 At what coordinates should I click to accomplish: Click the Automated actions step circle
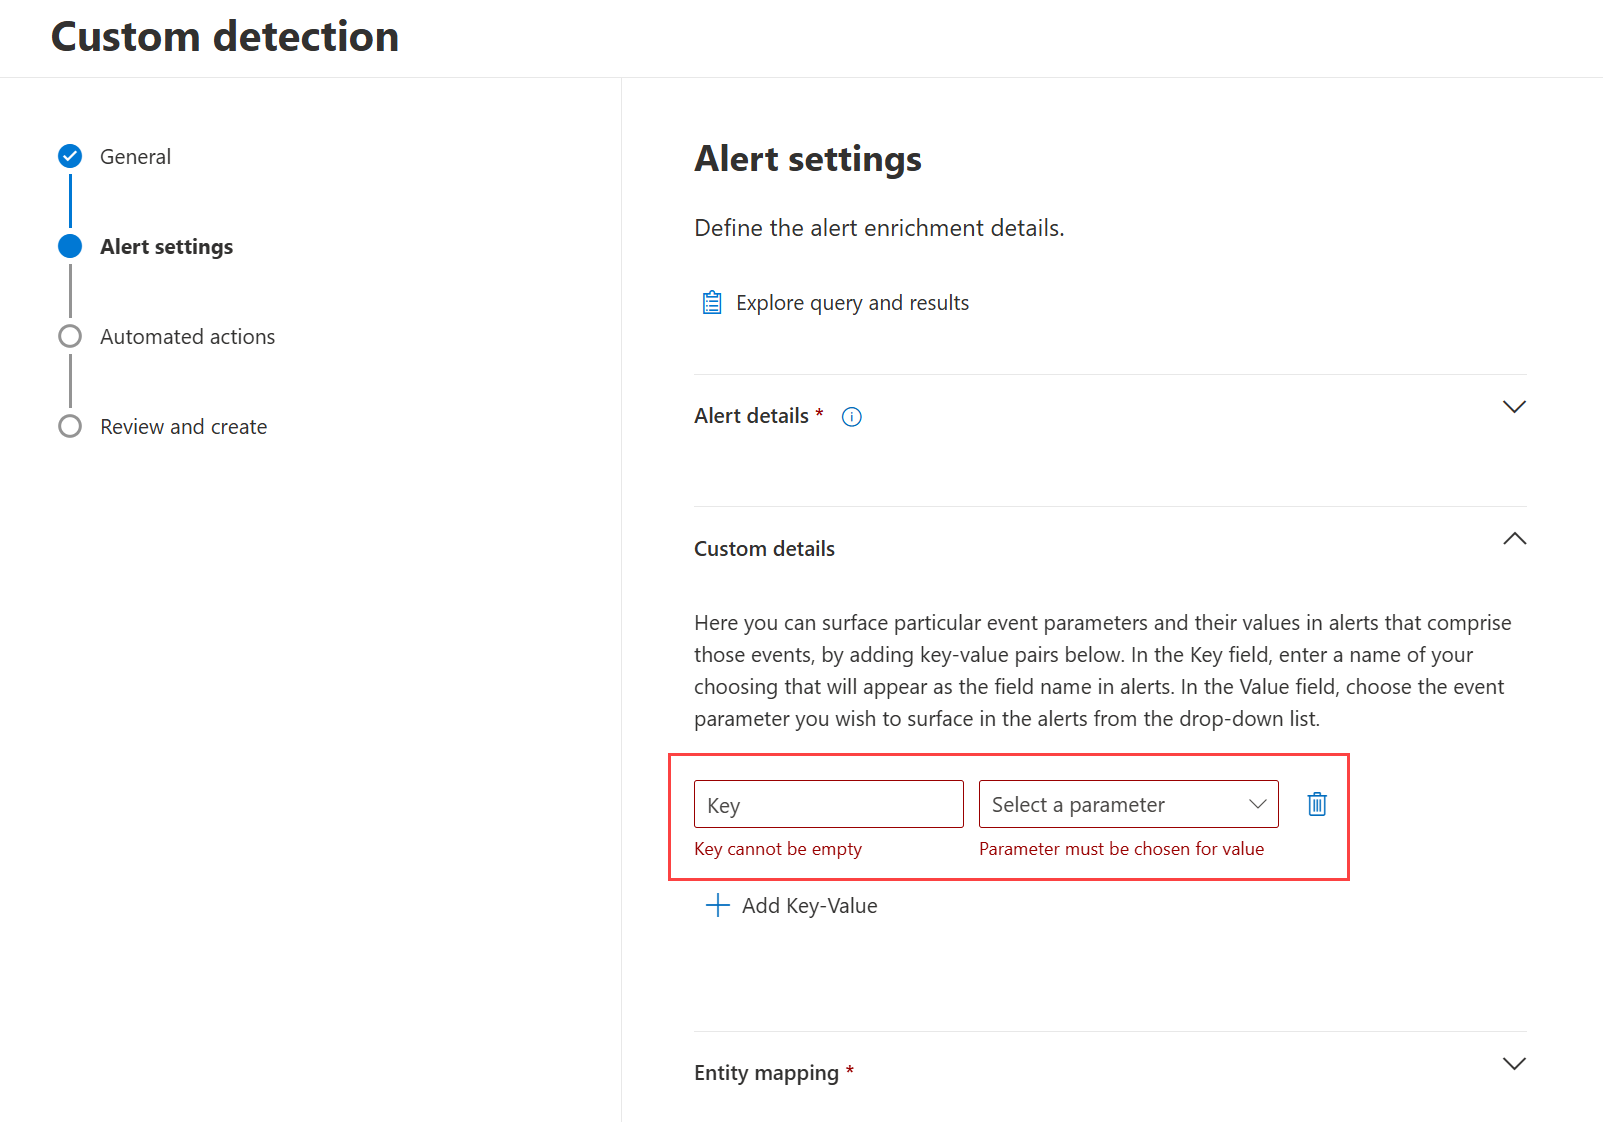[70, 336]
